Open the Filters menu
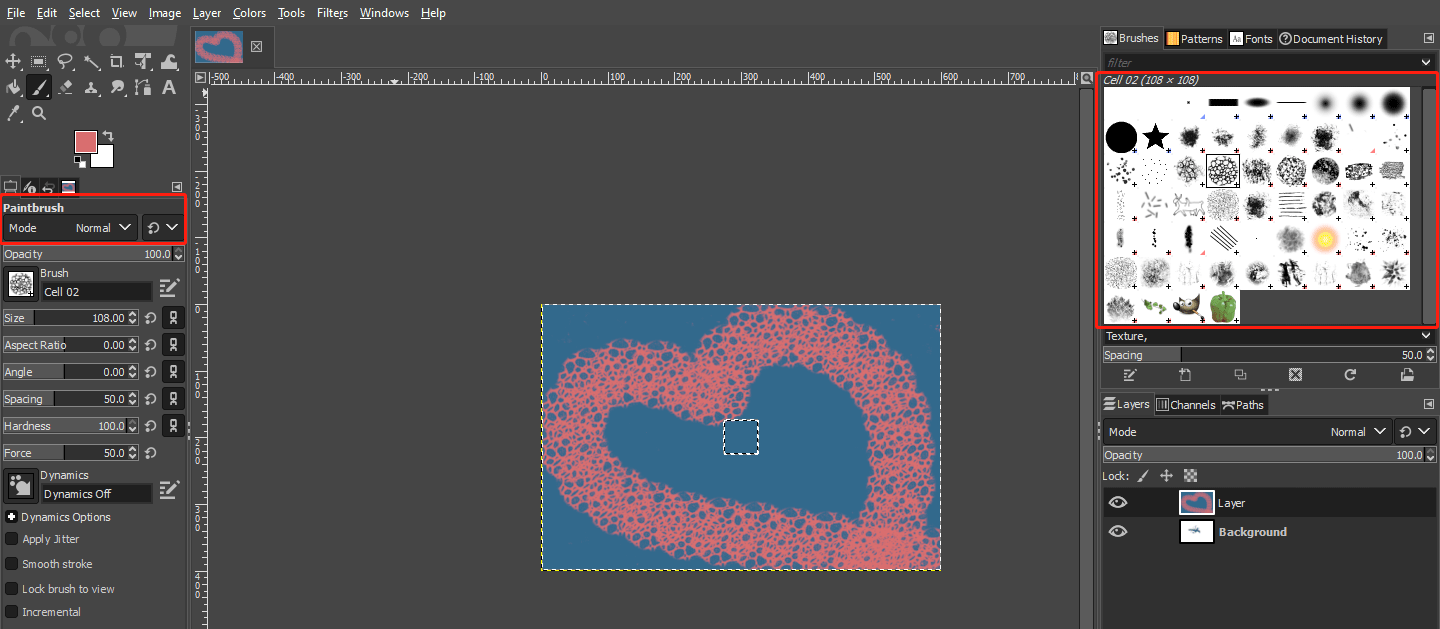 (x=332, y=12)
